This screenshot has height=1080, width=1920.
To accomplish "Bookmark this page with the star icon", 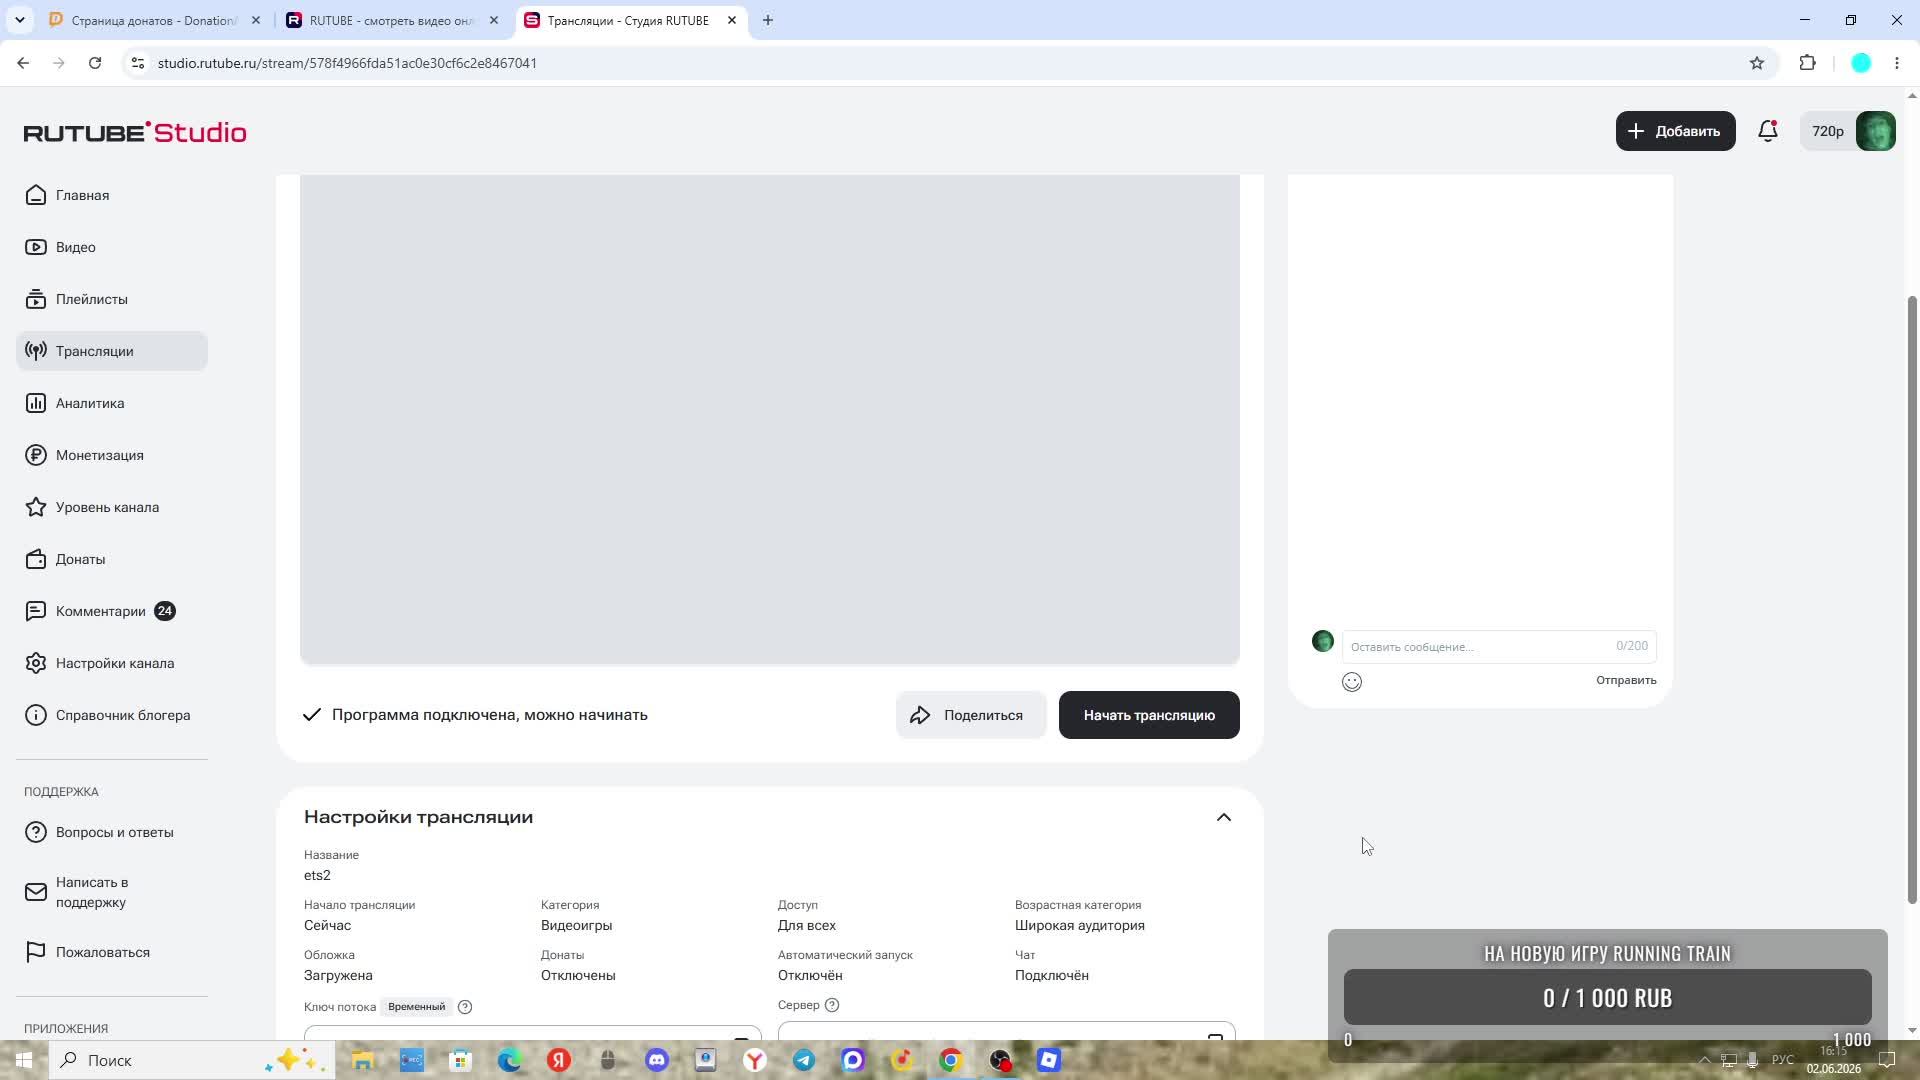I will click(1757, 63).
